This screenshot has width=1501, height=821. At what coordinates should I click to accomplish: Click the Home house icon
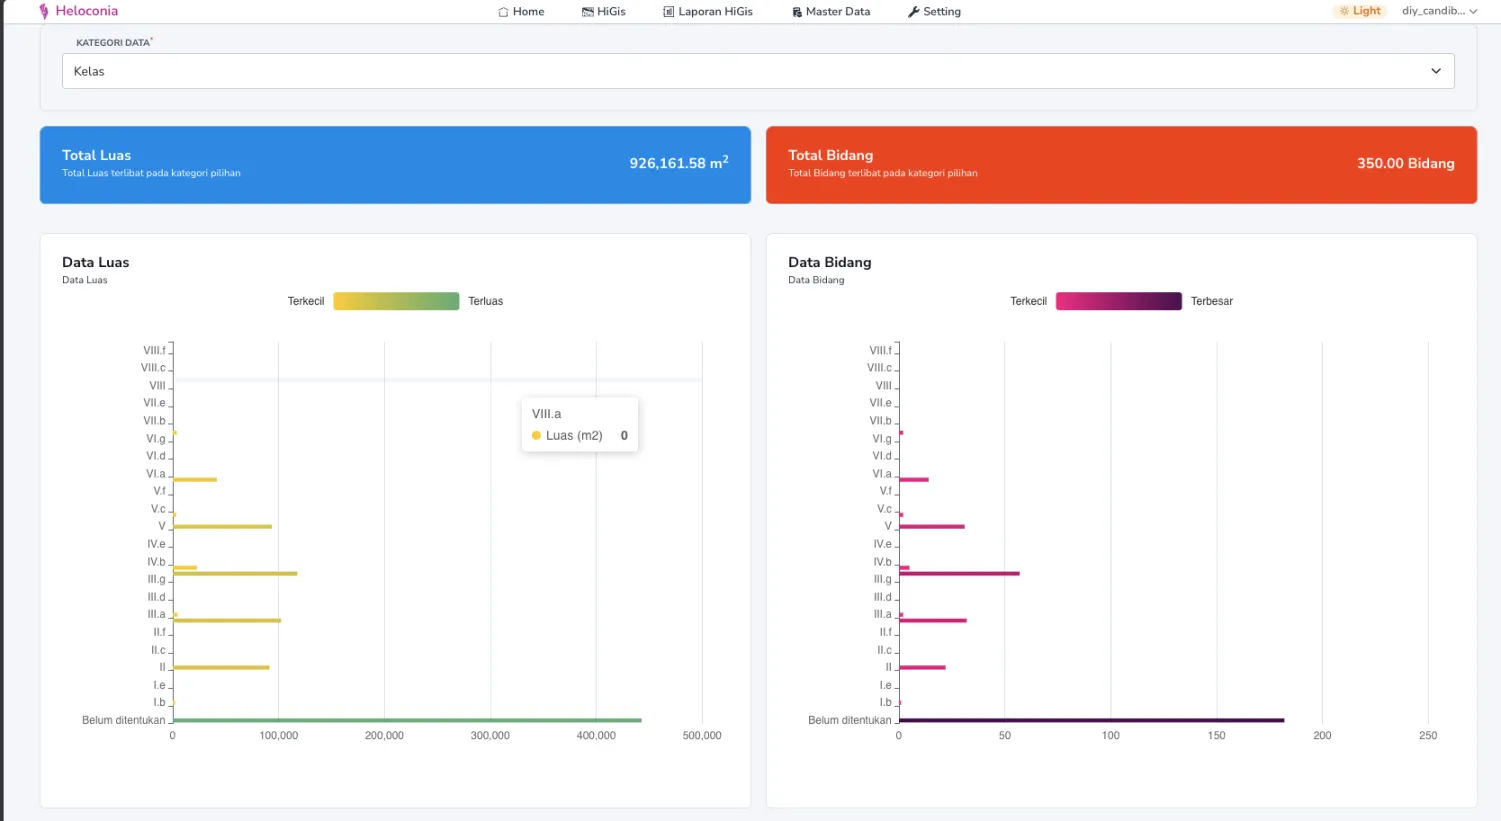[x=503, y=12]
